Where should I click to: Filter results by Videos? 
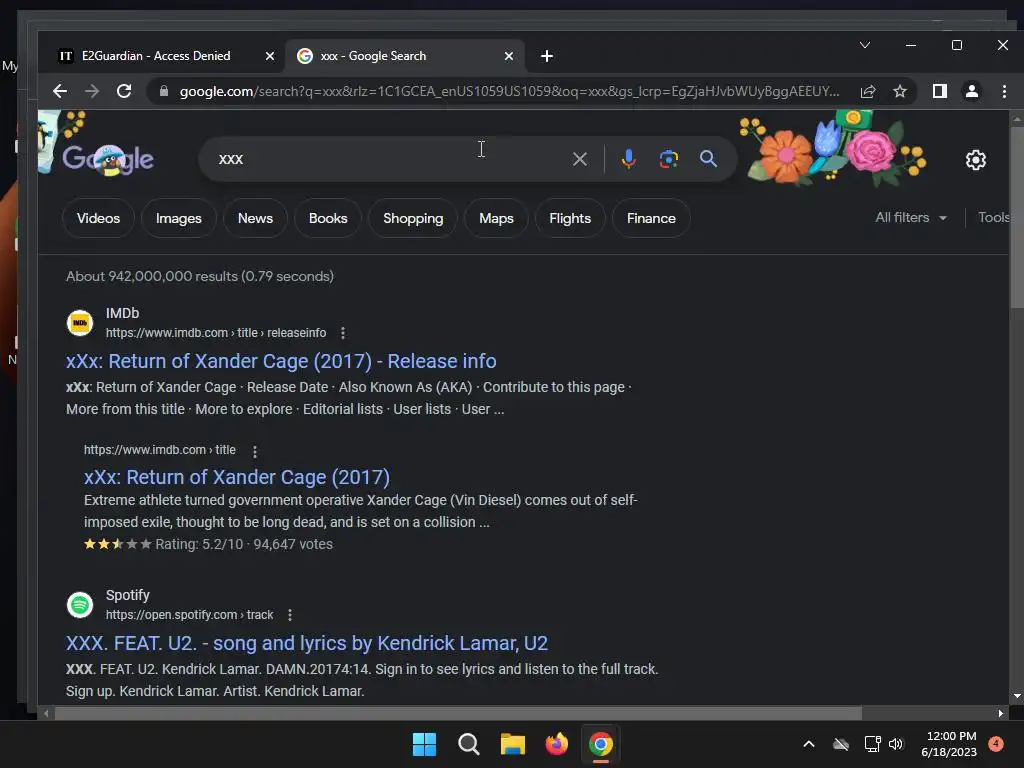click(99, 218)
